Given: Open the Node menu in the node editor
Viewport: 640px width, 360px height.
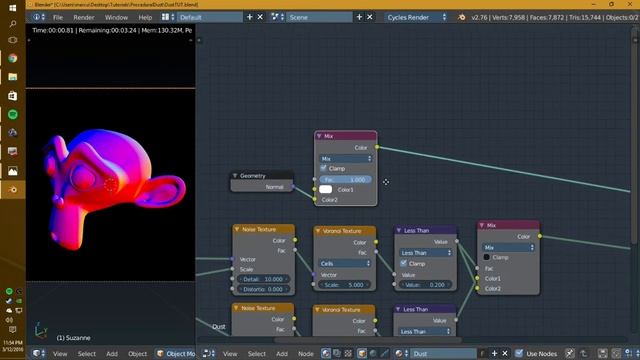Looking at the screenshot, I should click(306, 353).
